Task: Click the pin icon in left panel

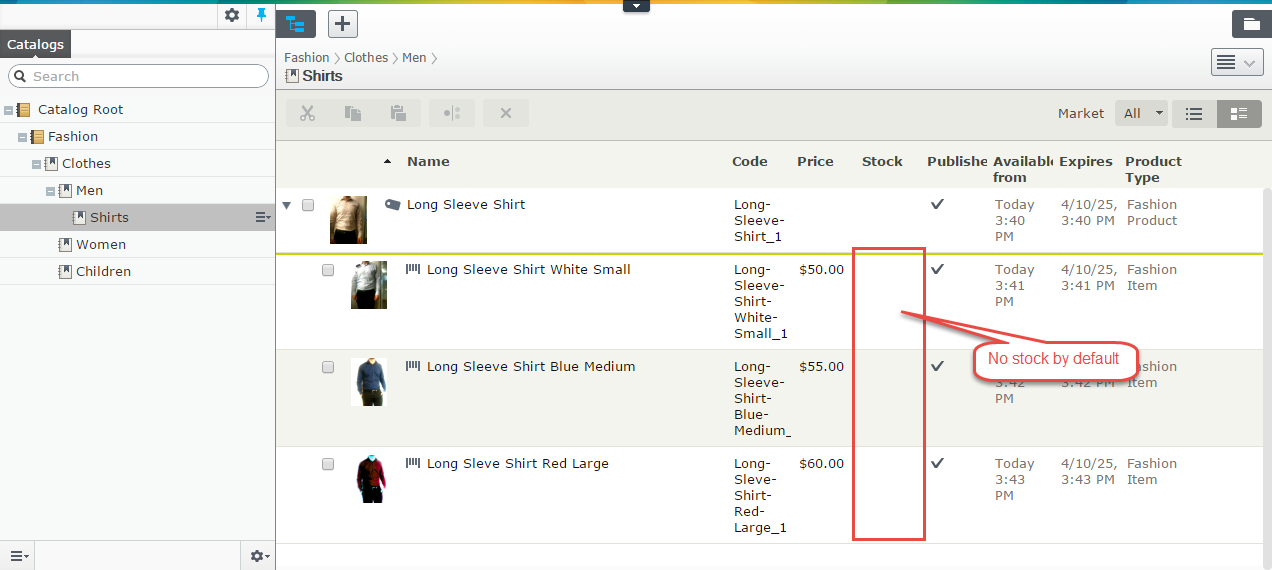Action: 262,15
